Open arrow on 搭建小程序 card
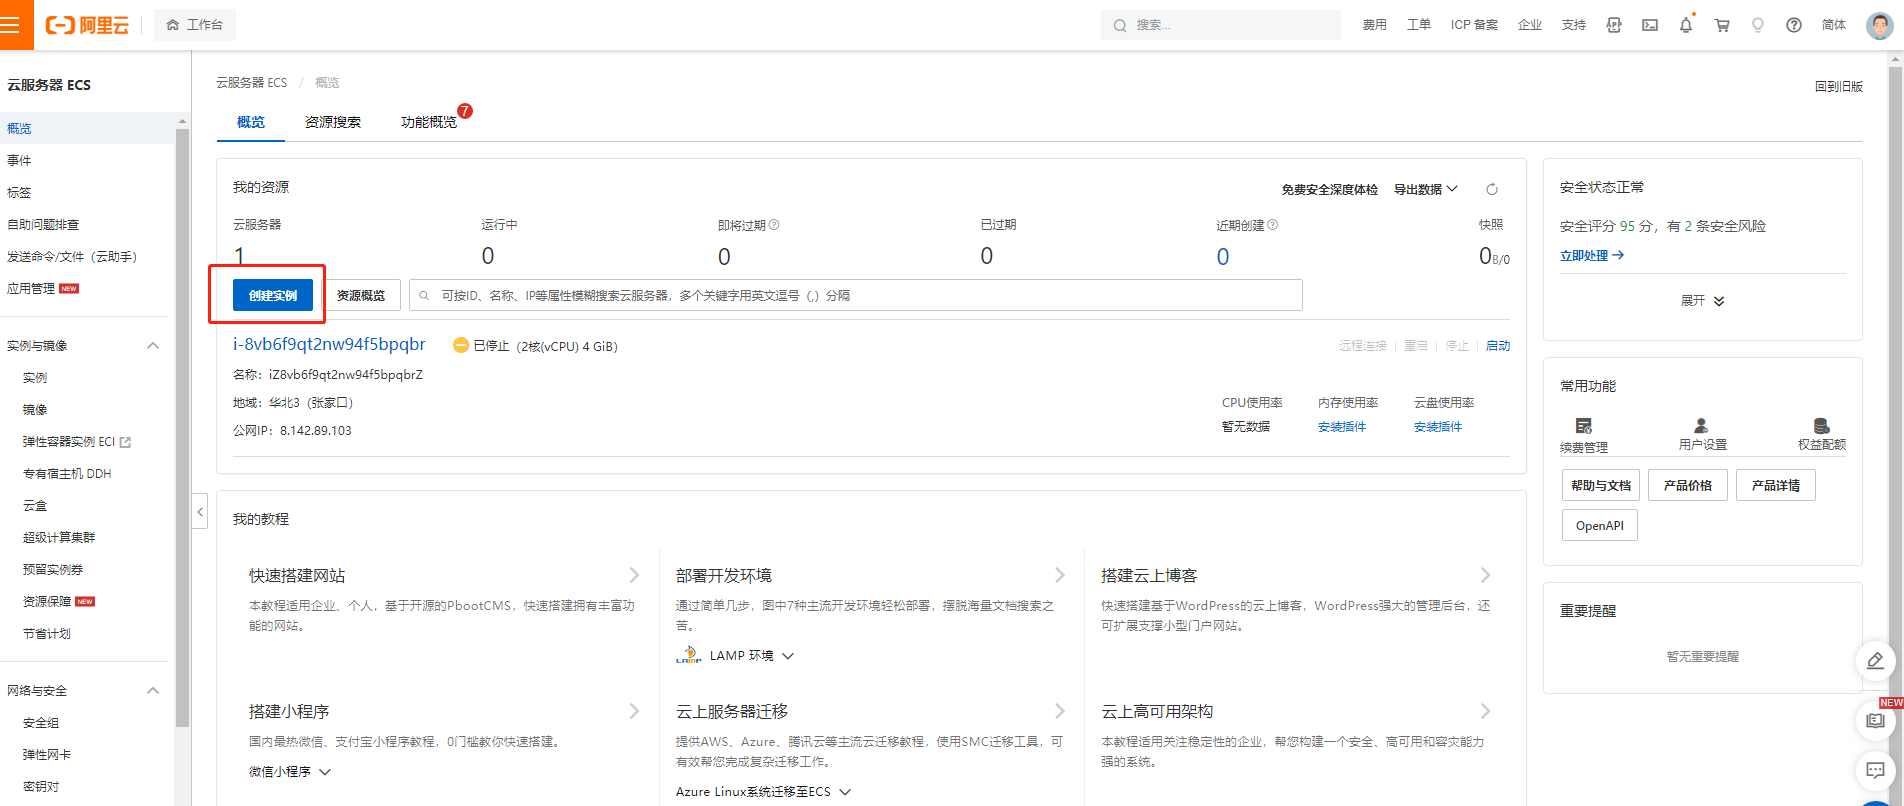Screen dimensions: 1904x806 click(634, 711)
